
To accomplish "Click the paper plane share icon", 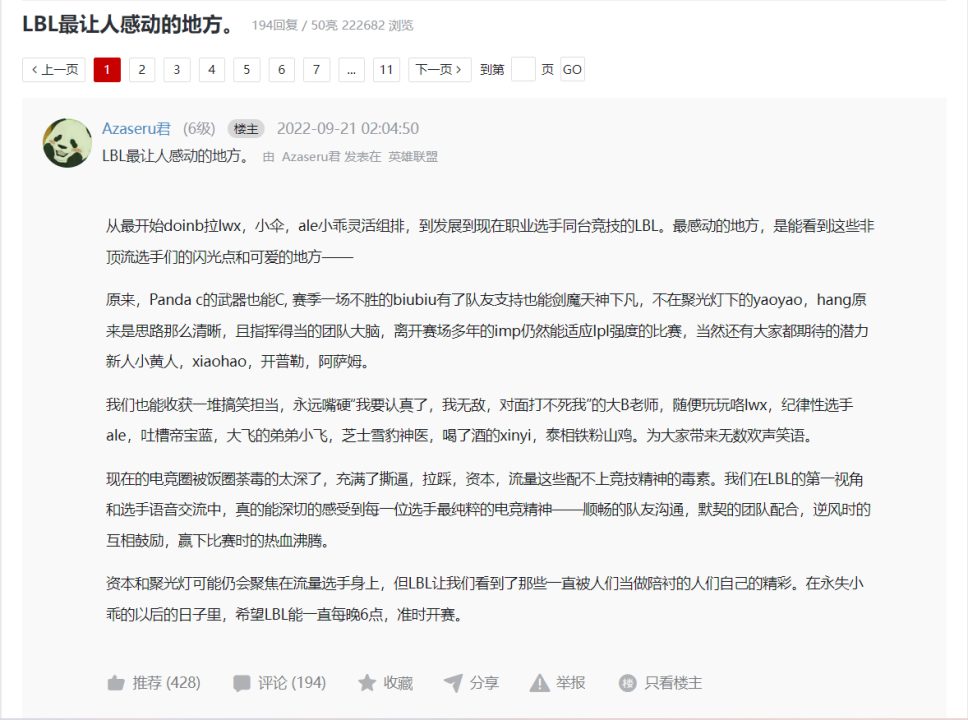I will (x=453, y=683).
